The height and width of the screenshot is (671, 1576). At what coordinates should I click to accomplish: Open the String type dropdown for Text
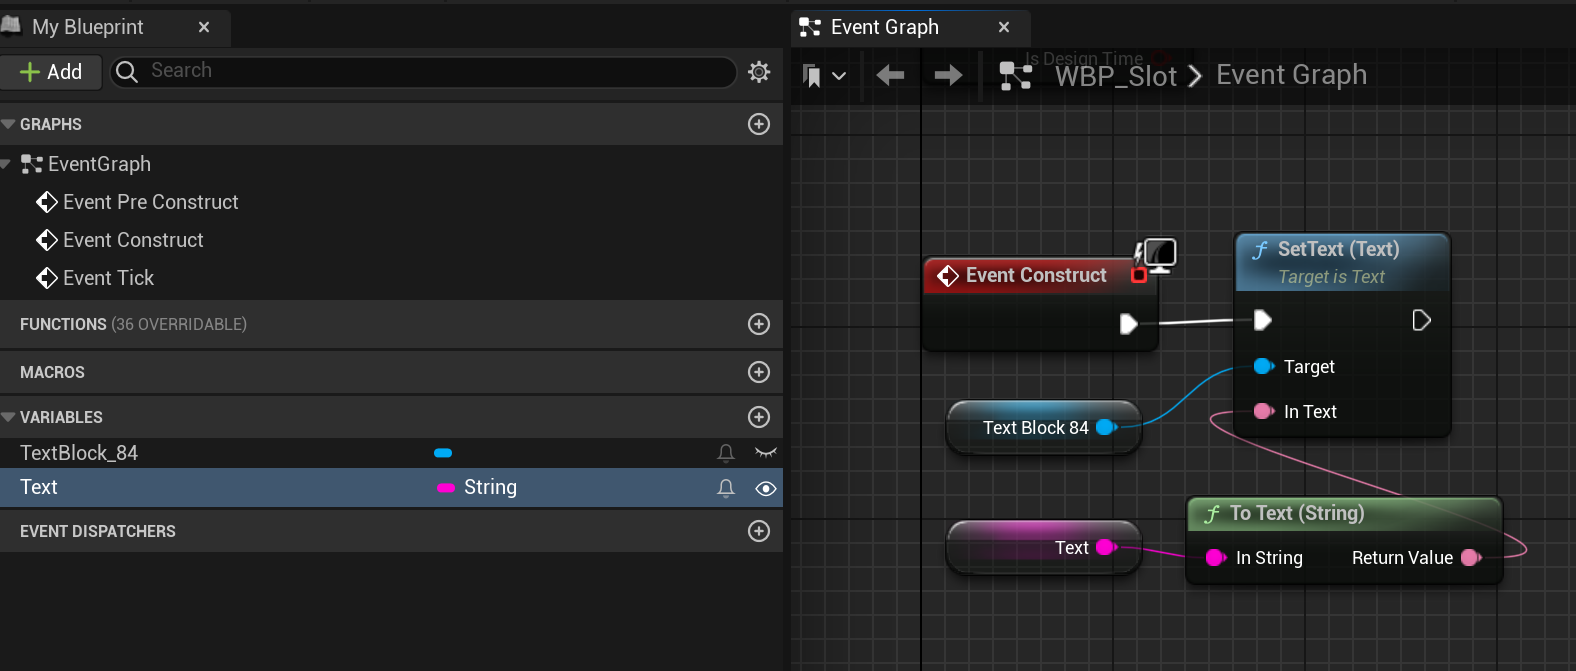(x=478, y=488)
